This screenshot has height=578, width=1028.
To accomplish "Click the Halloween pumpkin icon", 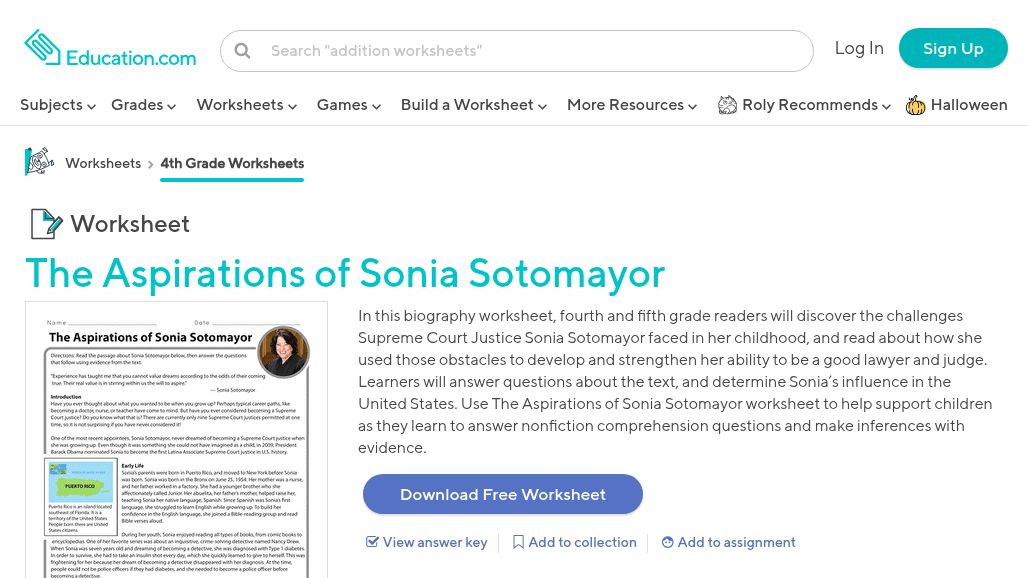I will coord(915,105).
